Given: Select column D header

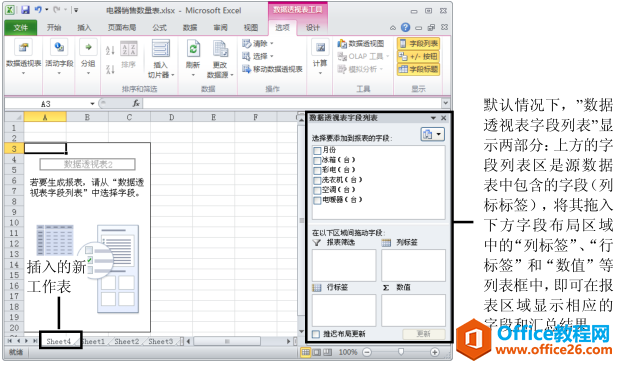Looking at the screenshot, I should (171, 117).
